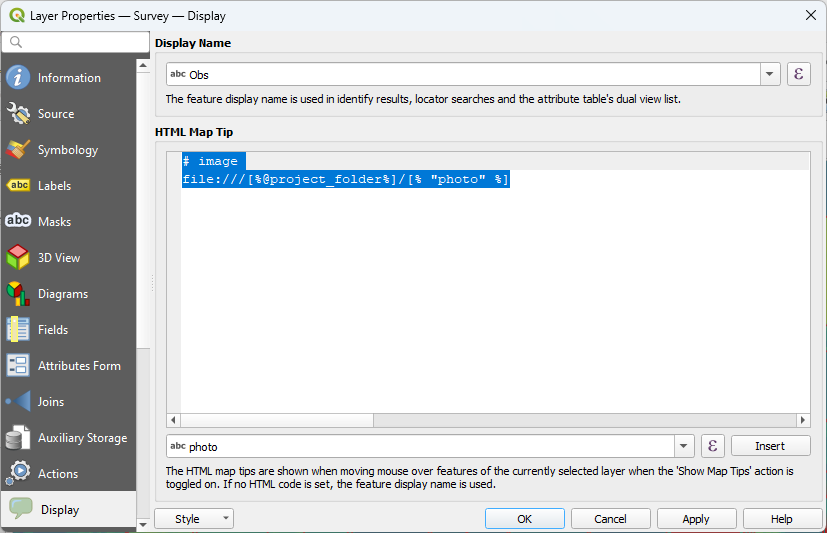Image resolution: width=827 pixels, height=533 pixels.
Task: Switch to the Joins tab
Action: (x=50, y=402)
